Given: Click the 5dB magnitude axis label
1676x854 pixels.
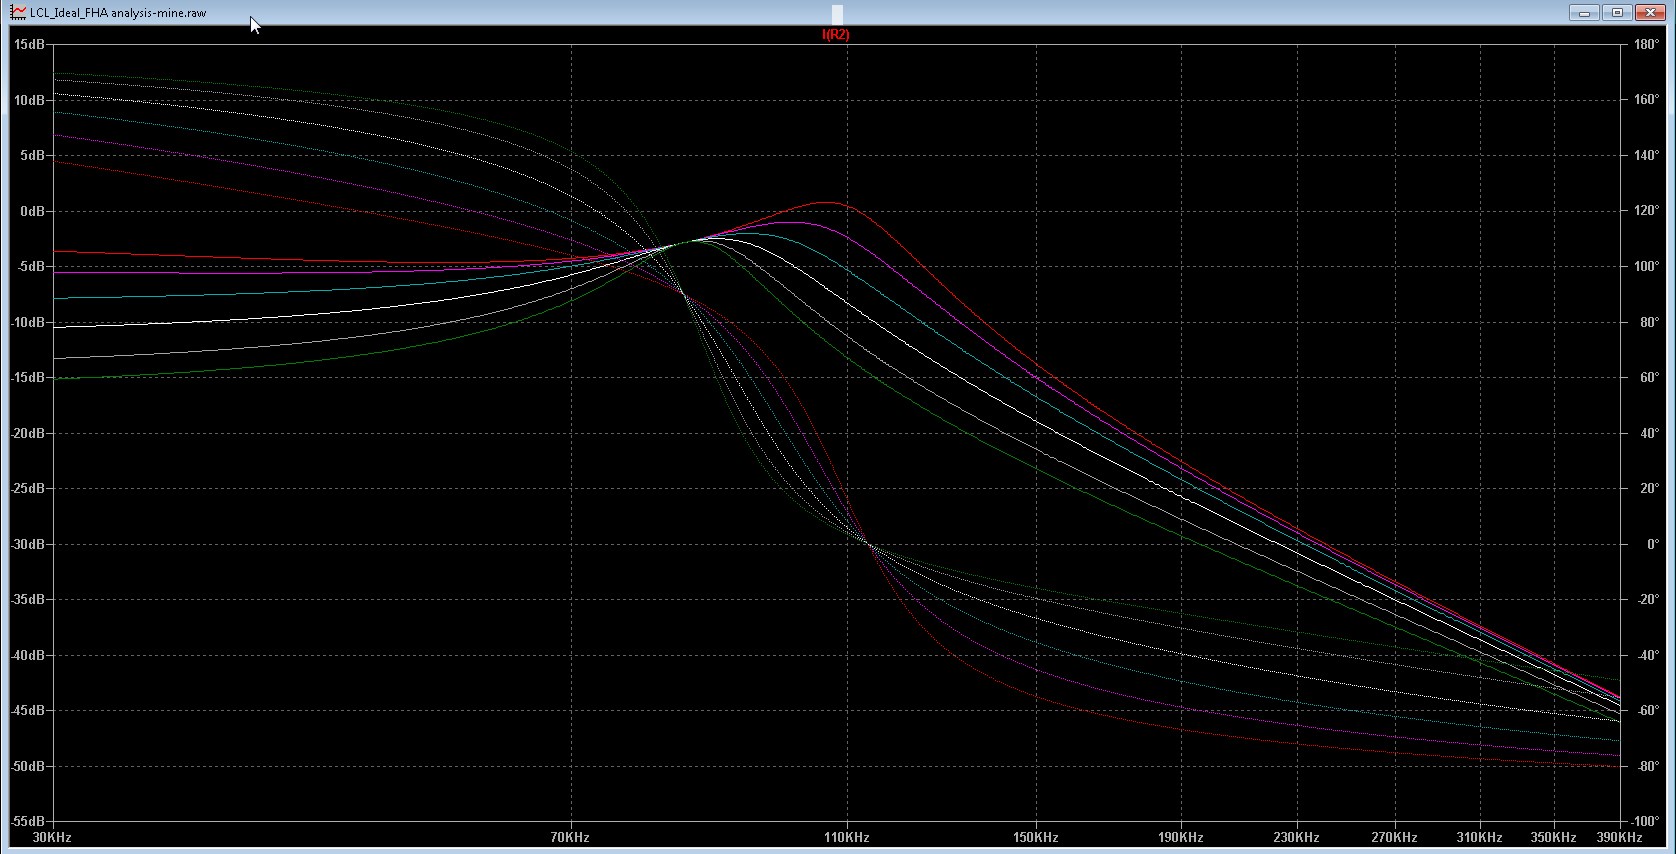Looking at the screenshot, I should [33, 156].
